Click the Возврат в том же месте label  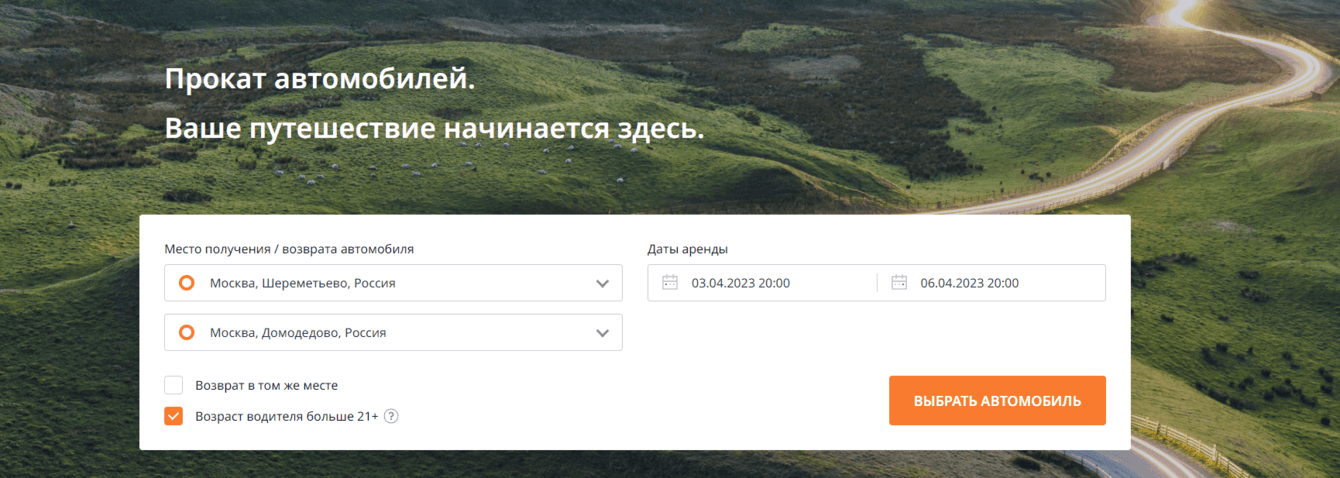click(x=266, y=385)
